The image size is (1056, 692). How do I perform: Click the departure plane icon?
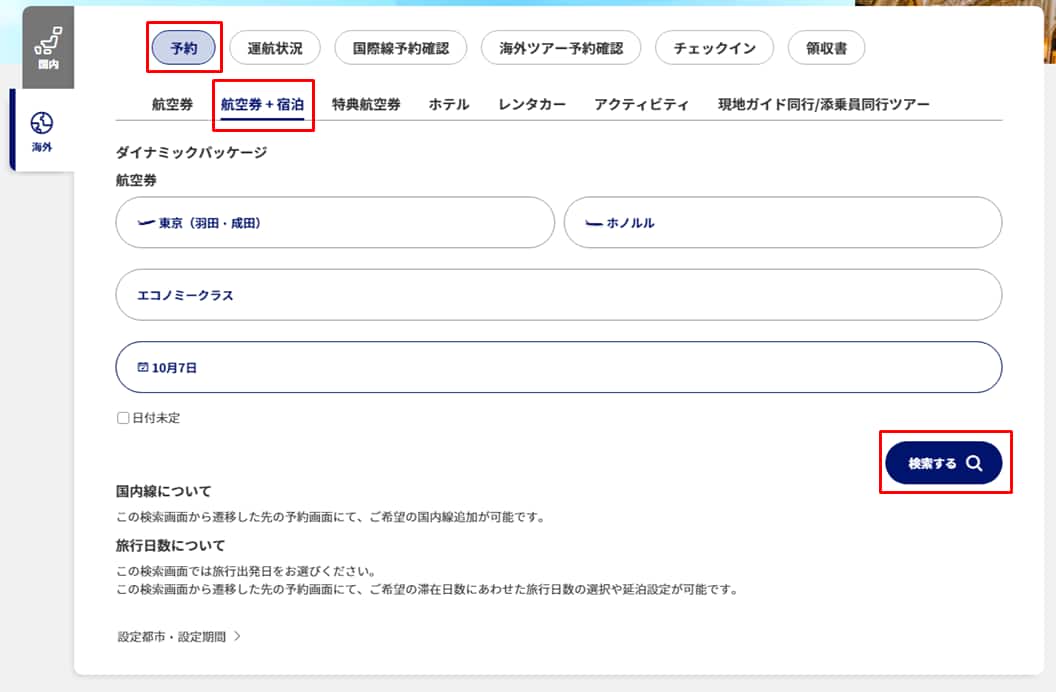click(147, 223)
